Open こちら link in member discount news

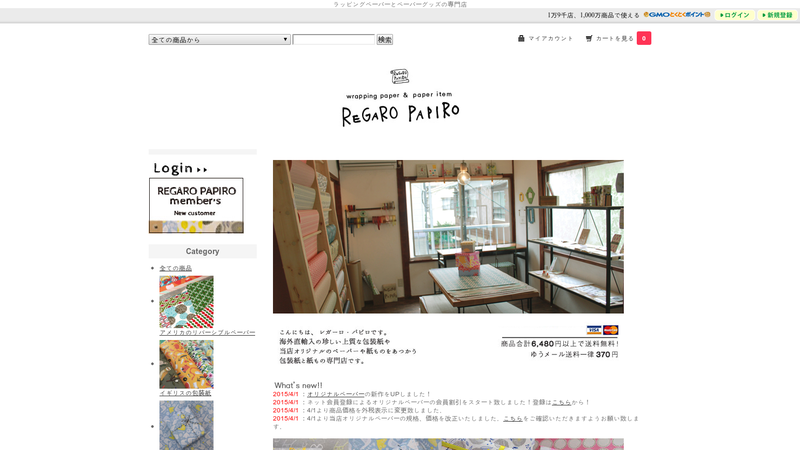pos(562,402)
